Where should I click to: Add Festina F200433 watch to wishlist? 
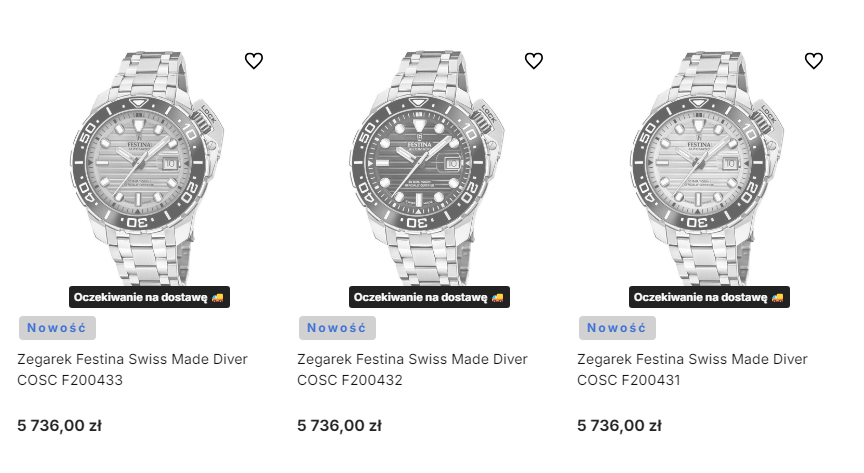pyautogui.click(x=254, y=61)
